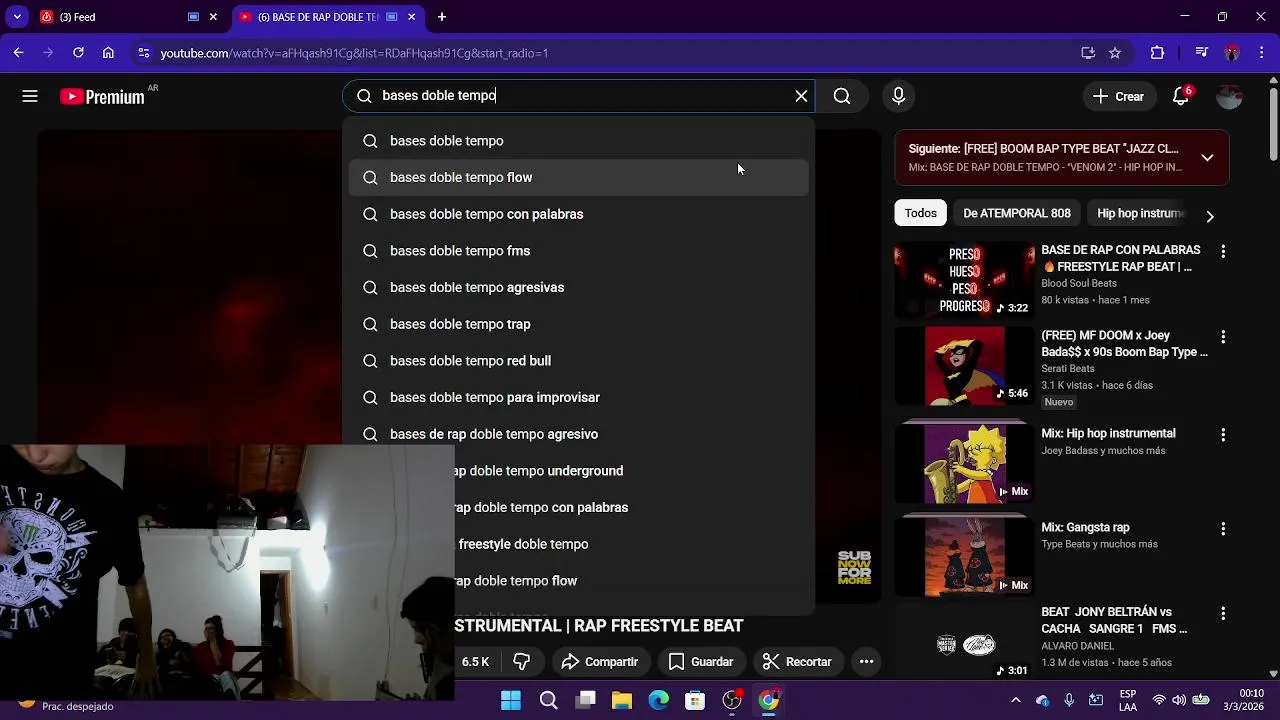The width and height of the screenshot is (1280, 720).
Task: Bookmark this page with star
Action: tap(1115, 53)
